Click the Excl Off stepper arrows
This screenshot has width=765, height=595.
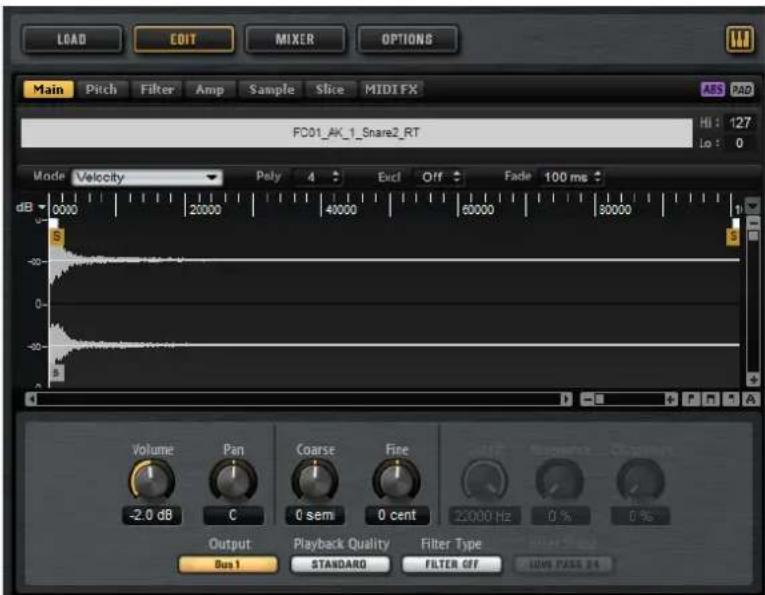(x=456, y=177)
